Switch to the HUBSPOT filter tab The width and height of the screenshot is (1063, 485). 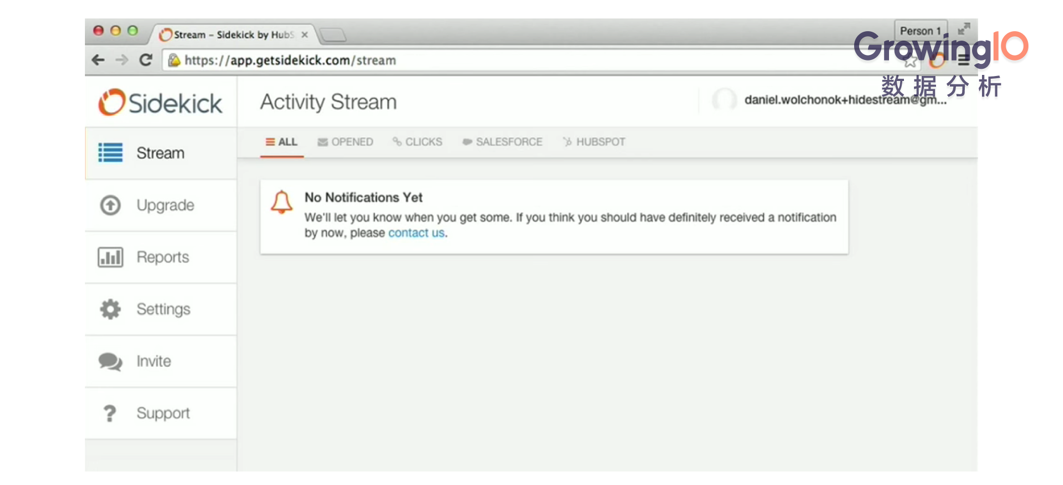(x=594, y=142)
